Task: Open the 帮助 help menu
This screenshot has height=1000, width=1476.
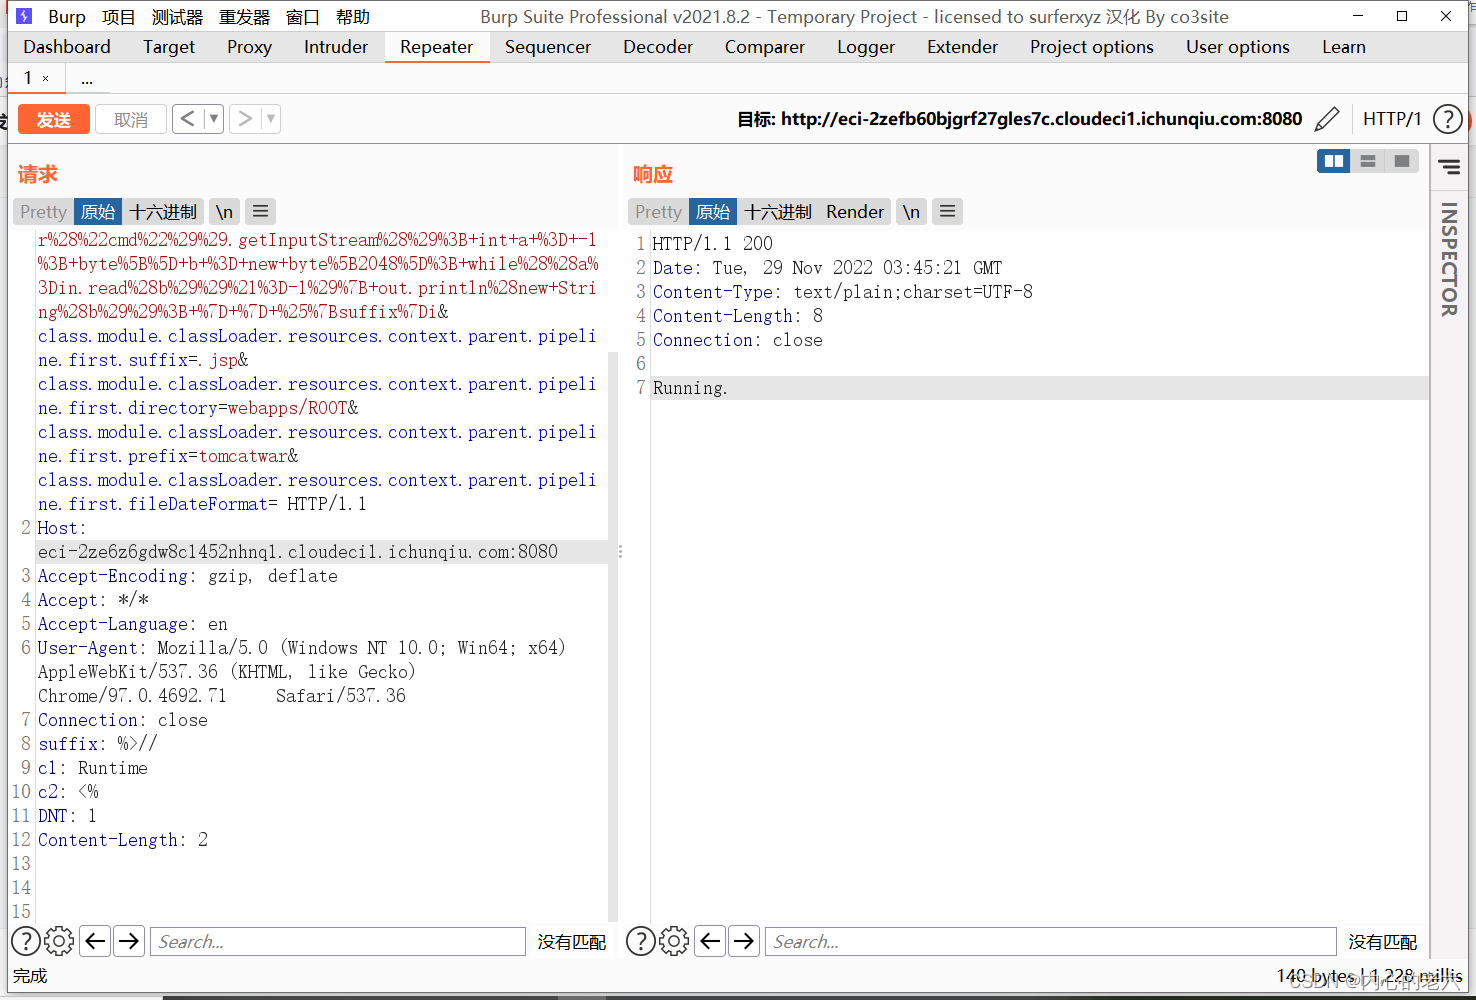Action: pos(353,17)
